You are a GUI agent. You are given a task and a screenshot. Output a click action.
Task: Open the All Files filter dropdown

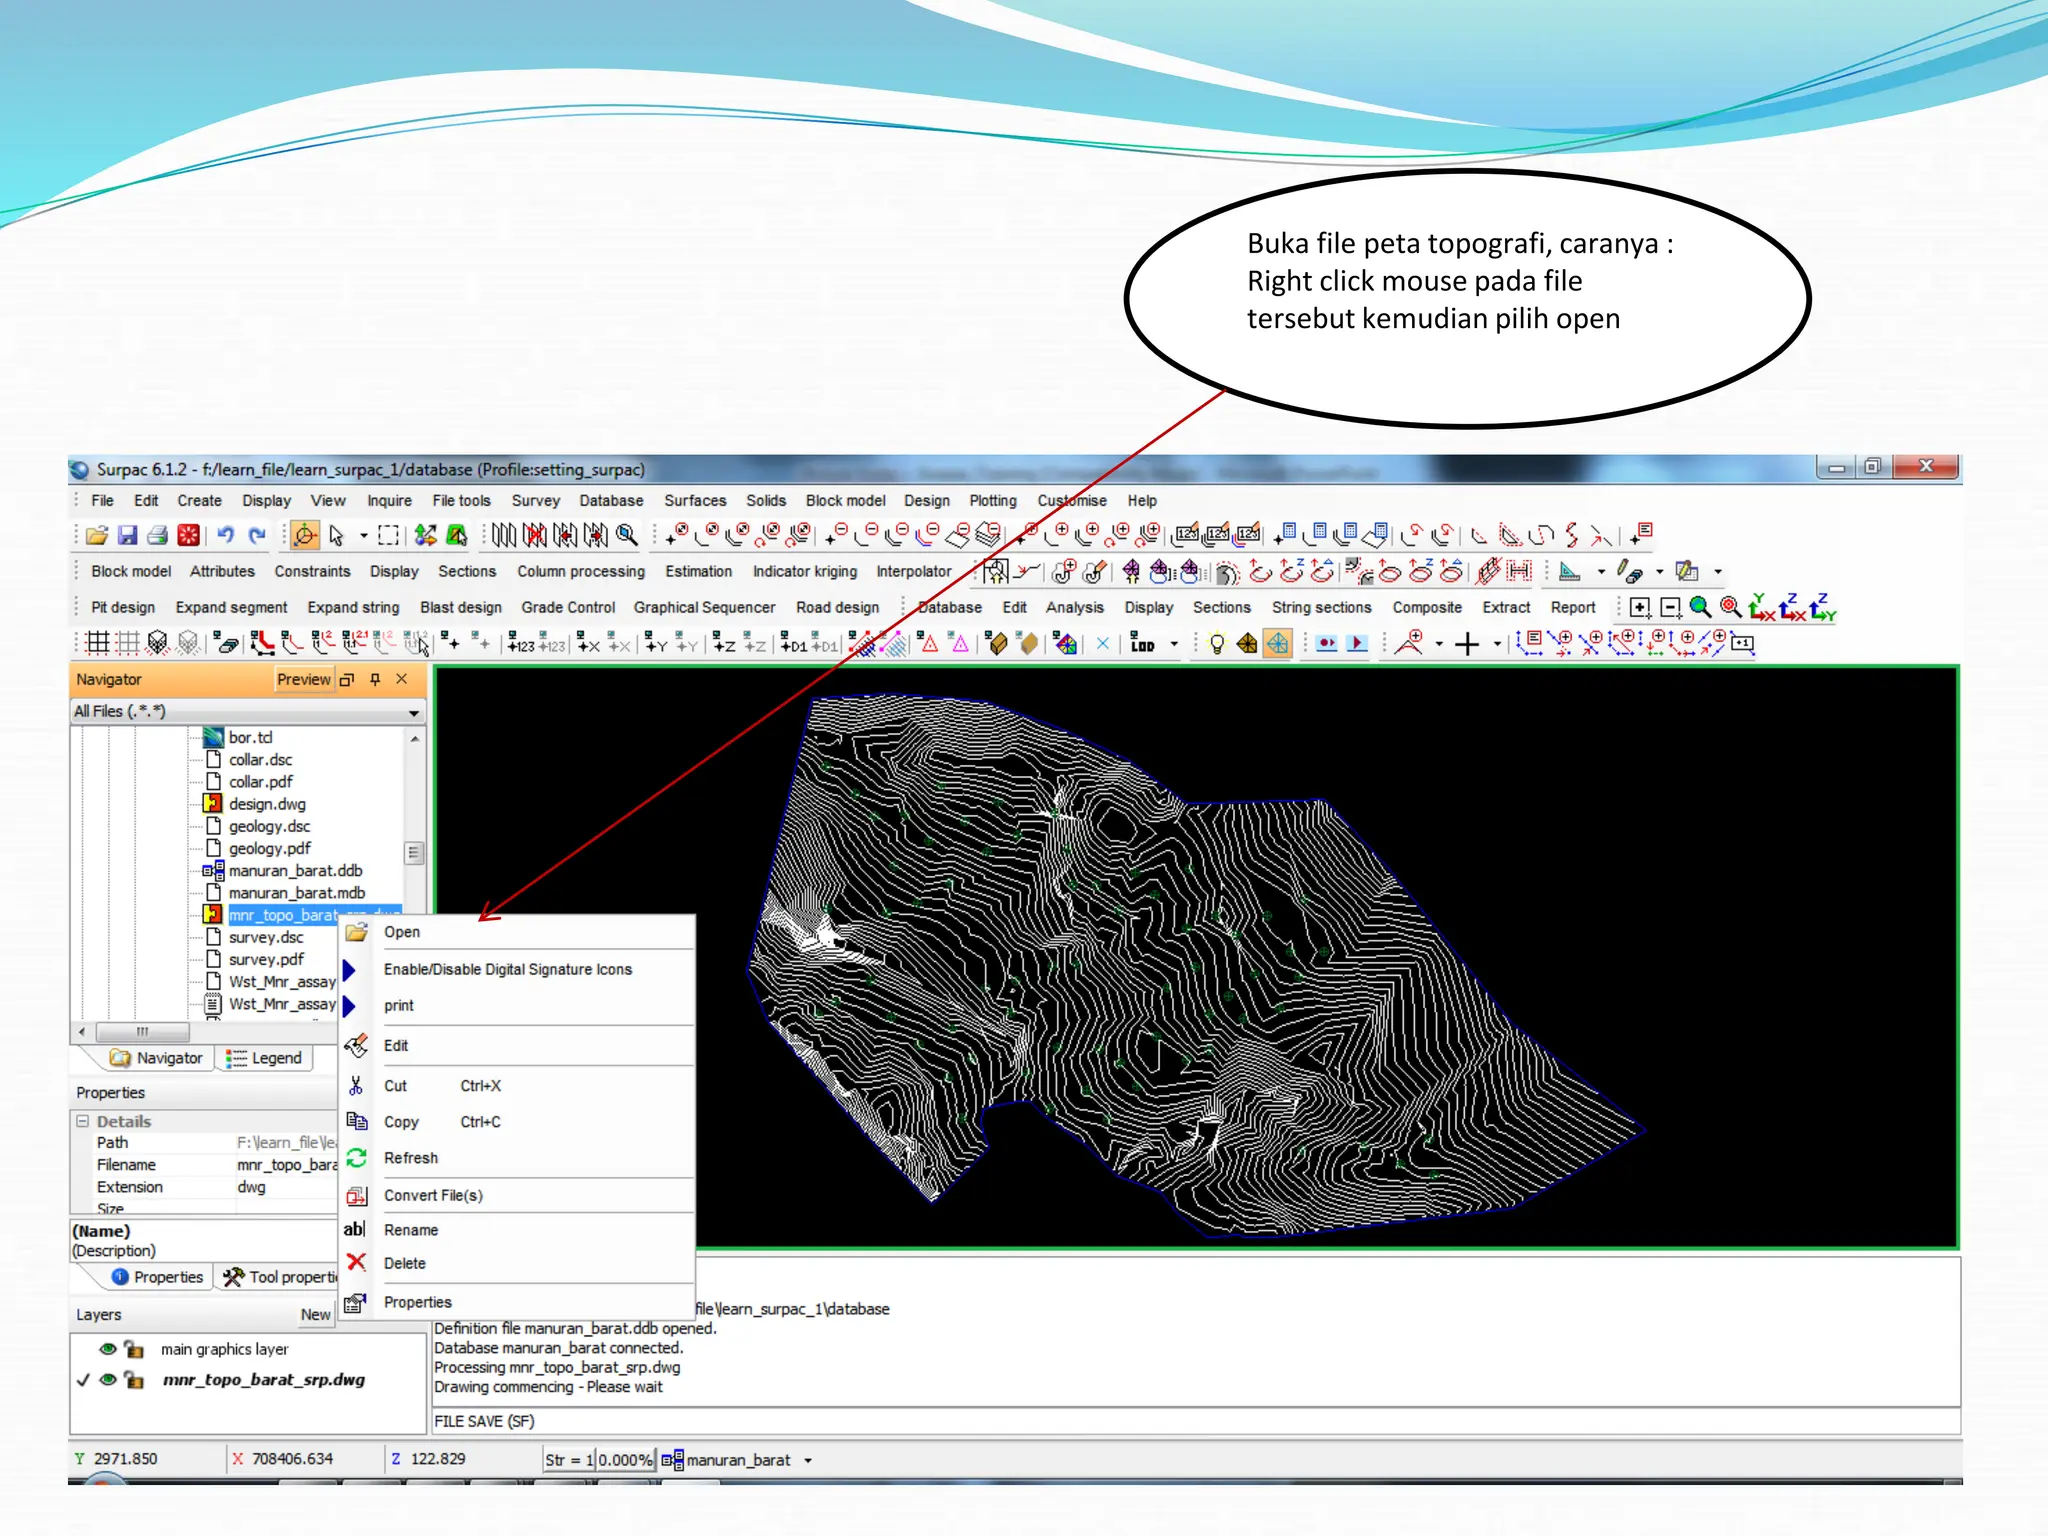[x=413, y=712]
